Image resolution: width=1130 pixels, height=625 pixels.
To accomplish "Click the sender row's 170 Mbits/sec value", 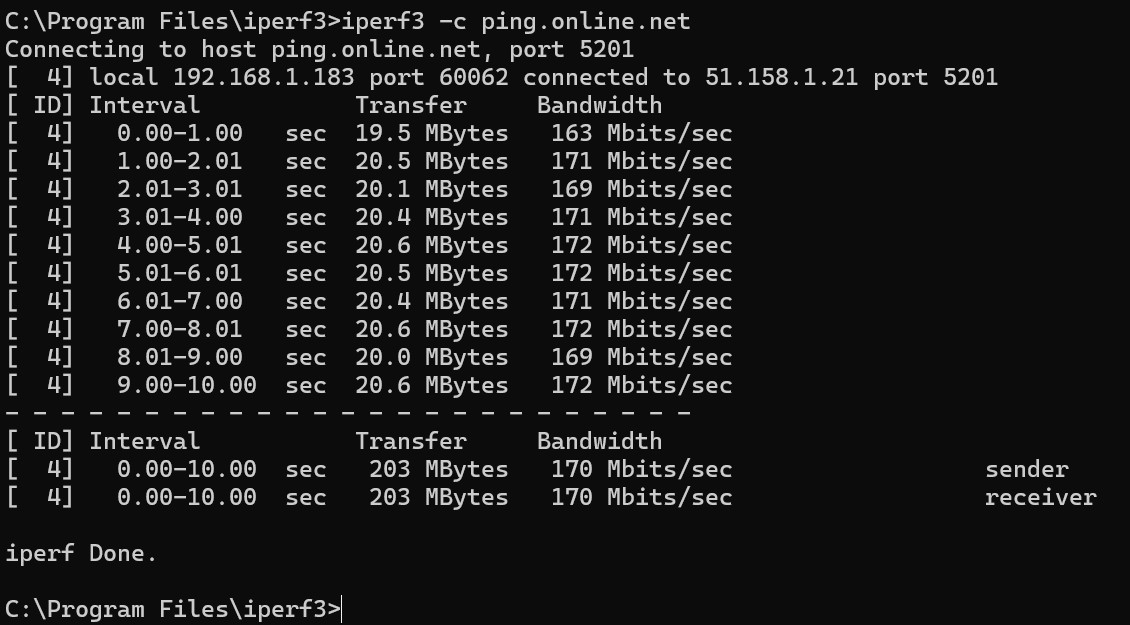I will click(x=641, y=470).
